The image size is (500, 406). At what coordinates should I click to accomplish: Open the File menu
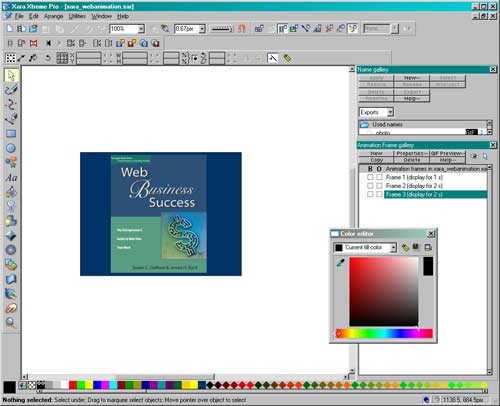pyautogui.click(x=19, y=16)
